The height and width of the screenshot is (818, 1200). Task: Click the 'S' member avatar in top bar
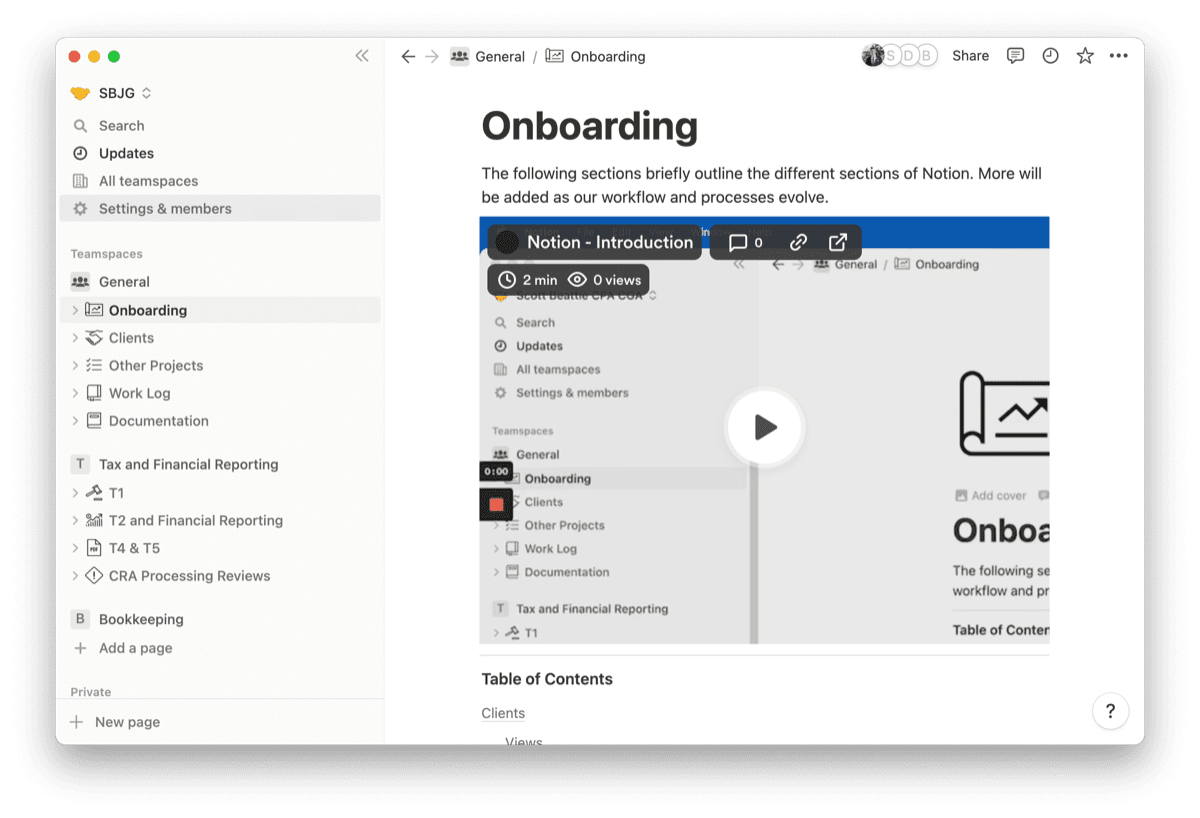[x=891, y=56]
